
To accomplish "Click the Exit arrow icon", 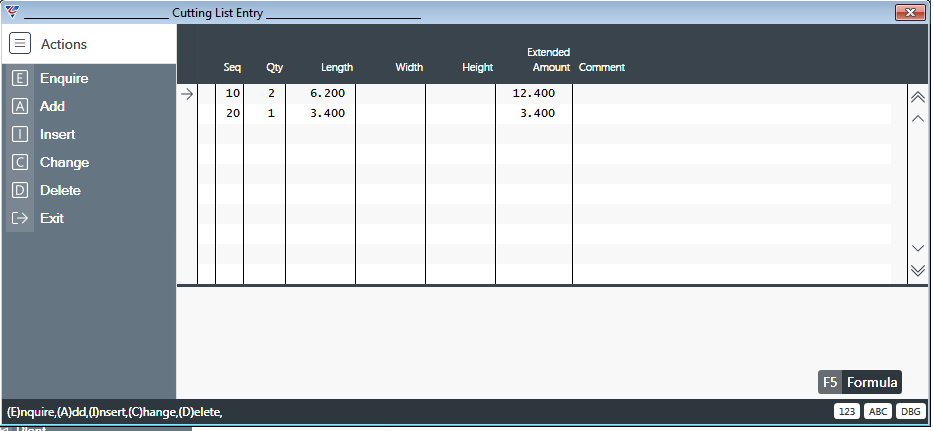I will 20,218.
